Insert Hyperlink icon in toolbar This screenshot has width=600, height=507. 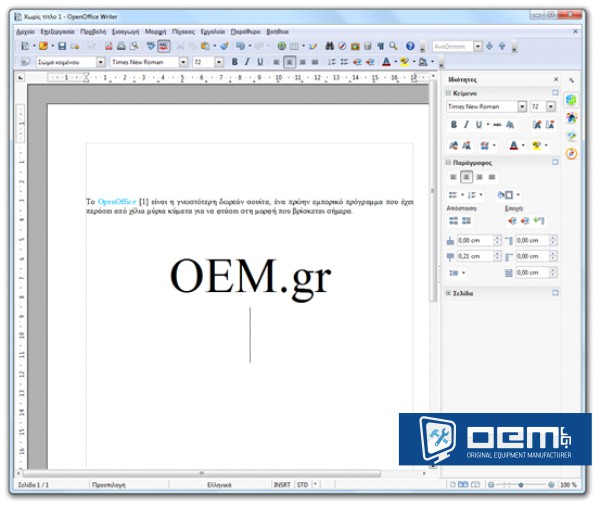[x=282, y=46]
